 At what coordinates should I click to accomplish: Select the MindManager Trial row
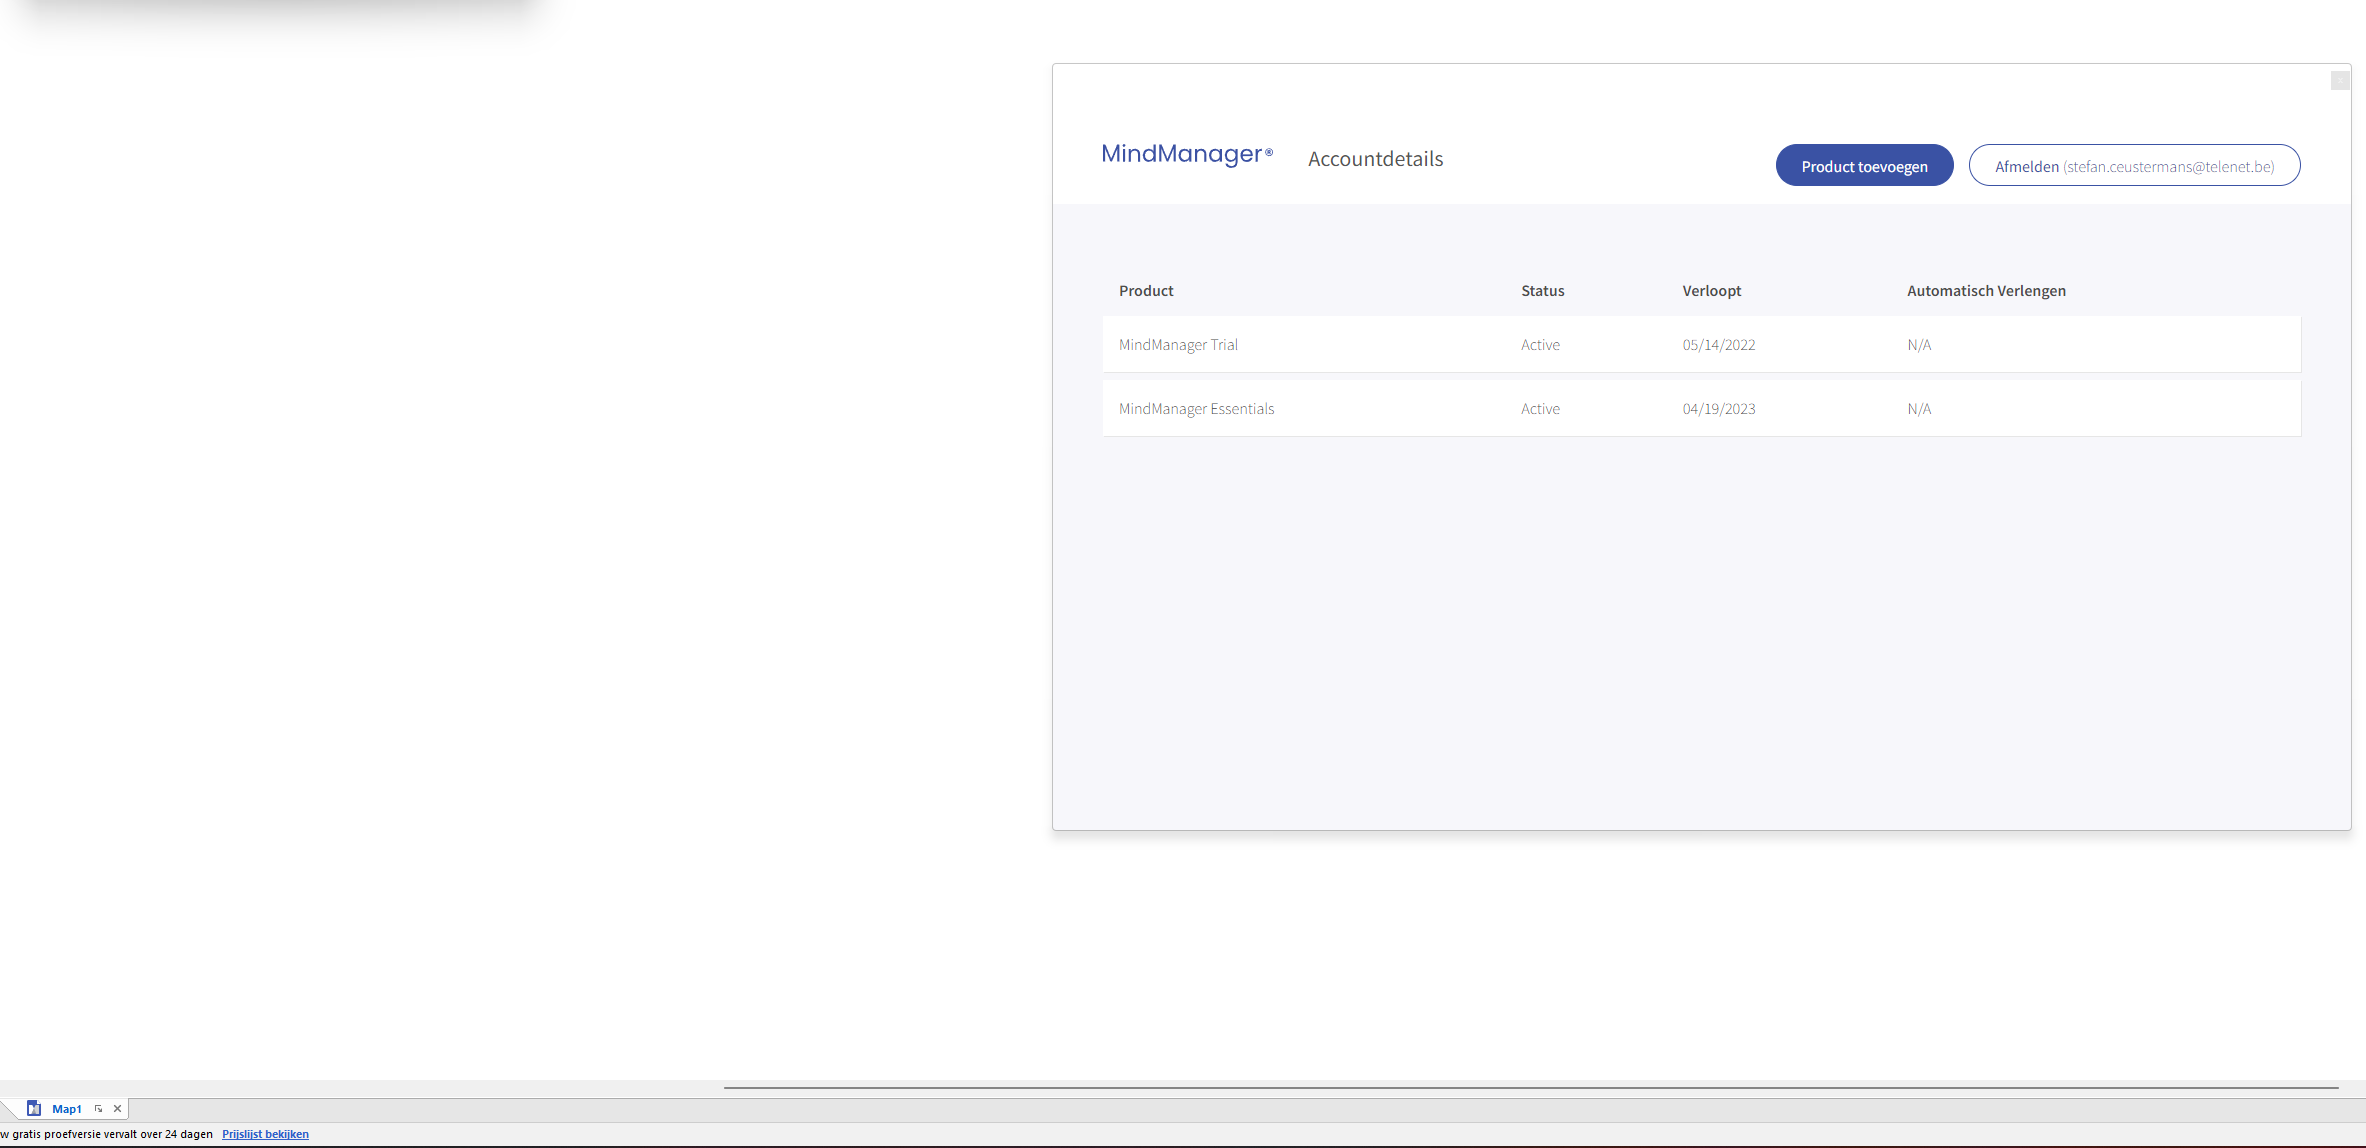pyautogui.click(x=1178, y=345)
